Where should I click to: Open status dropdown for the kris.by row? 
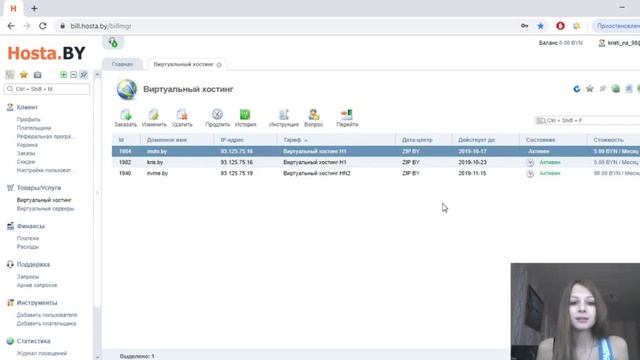530,162
